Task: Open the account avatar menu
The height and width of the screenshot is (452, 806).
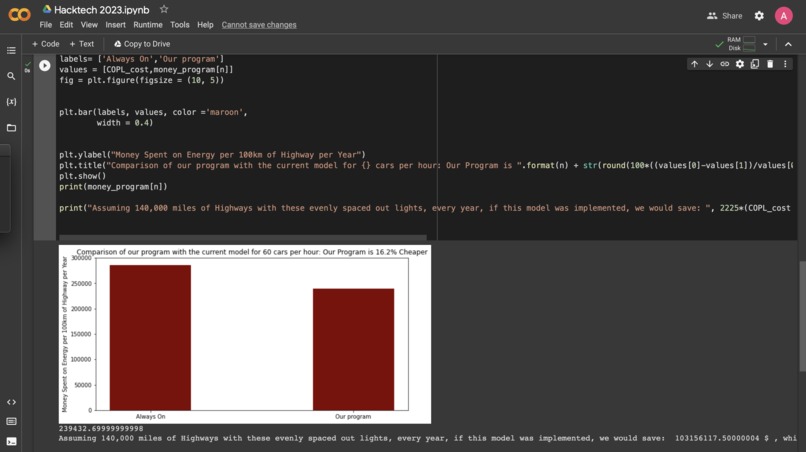Action: coord(783,16)
